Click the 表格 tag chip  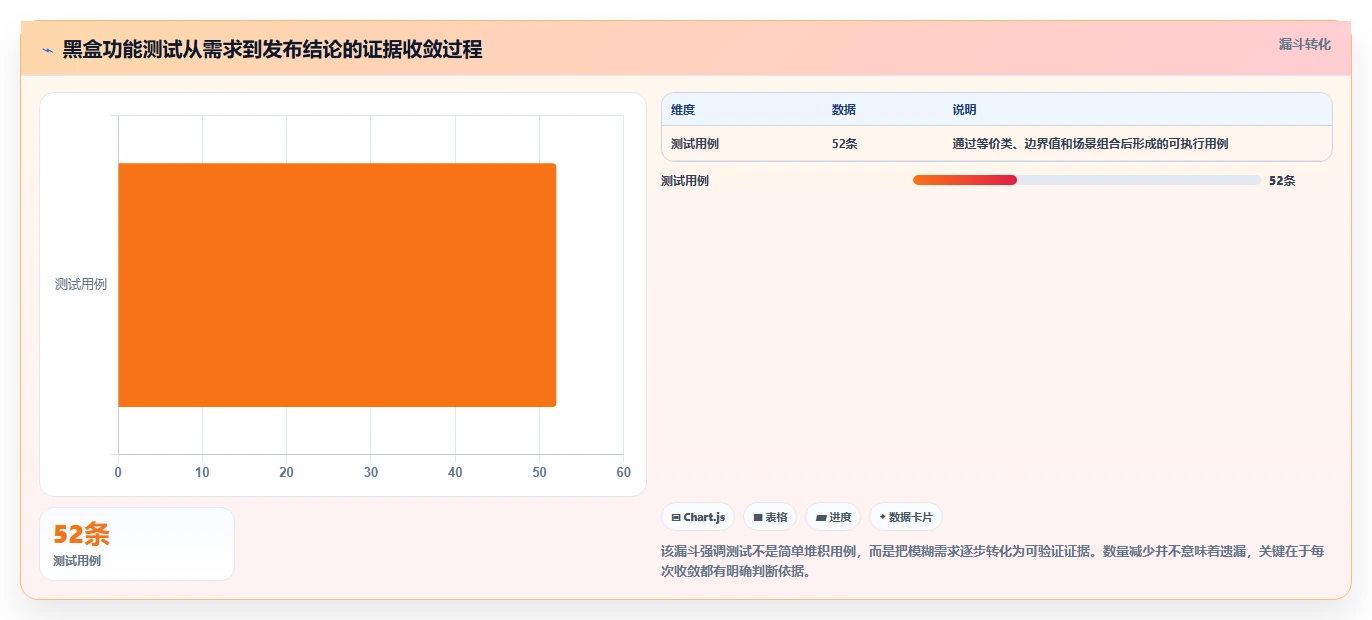770,517
